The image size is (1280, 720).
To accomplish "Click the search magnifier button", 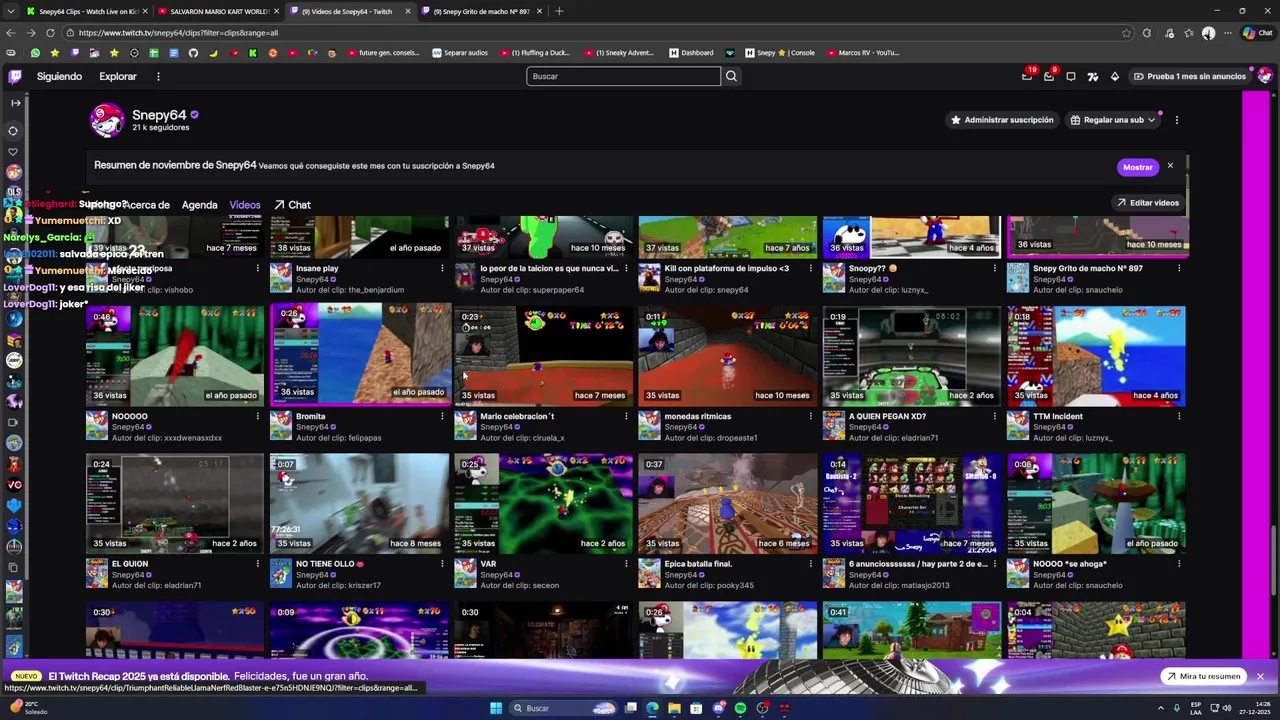I will [731, 76].
